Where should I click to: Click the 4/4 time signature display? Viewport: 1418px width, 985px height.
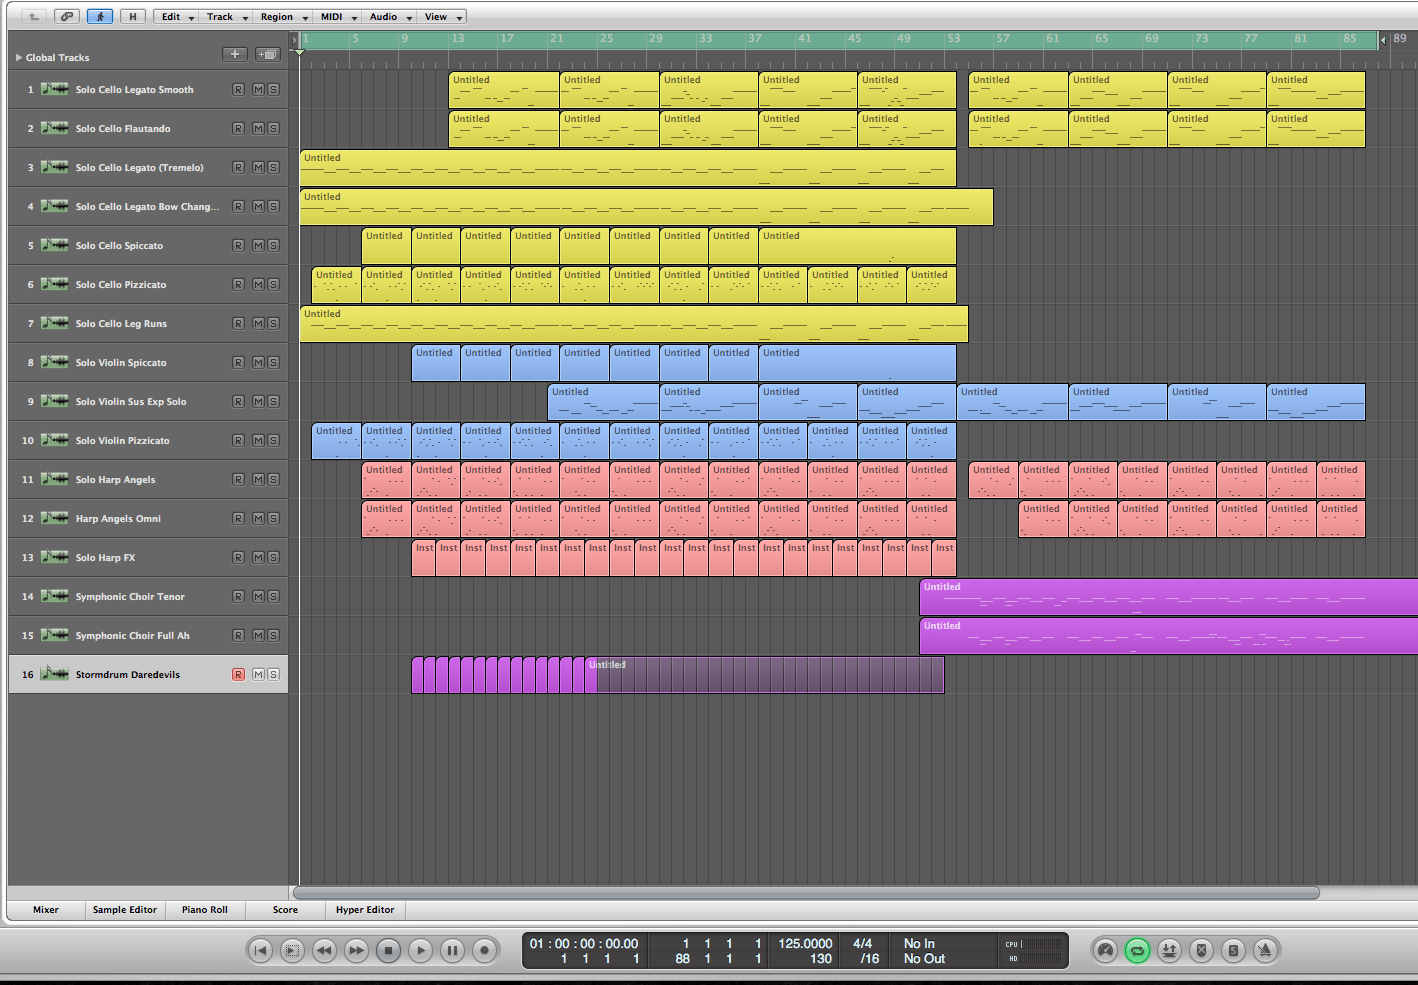tap(862, 943)
